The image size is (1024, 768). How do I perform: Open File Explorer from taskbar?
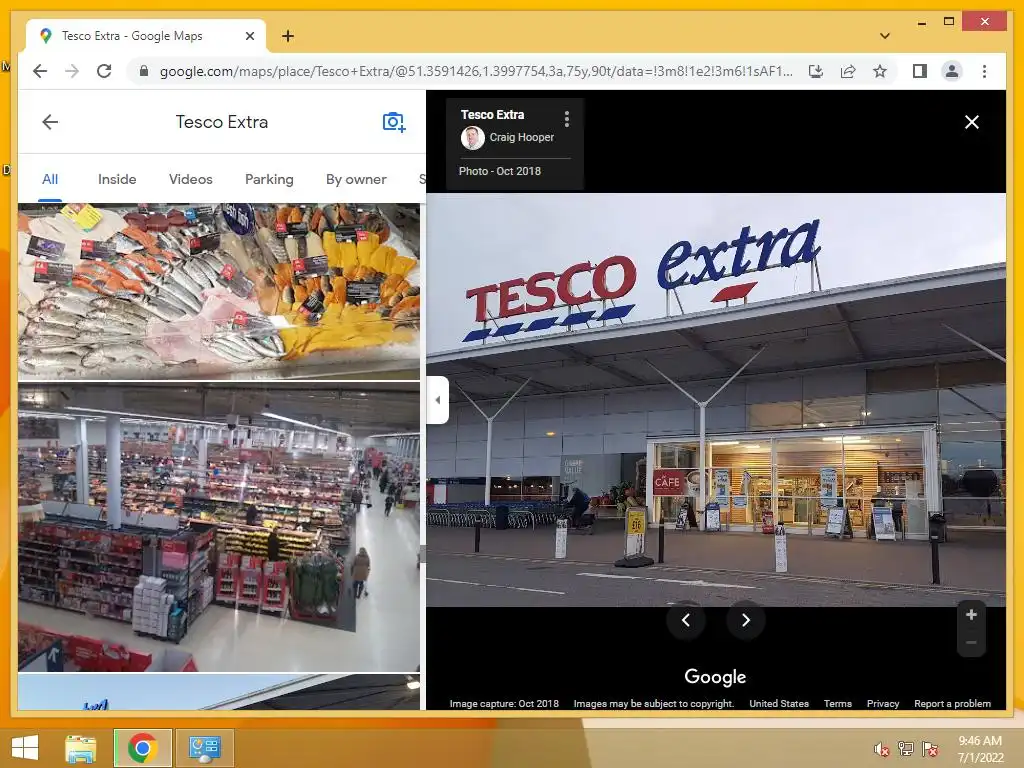tap(80, 748)
